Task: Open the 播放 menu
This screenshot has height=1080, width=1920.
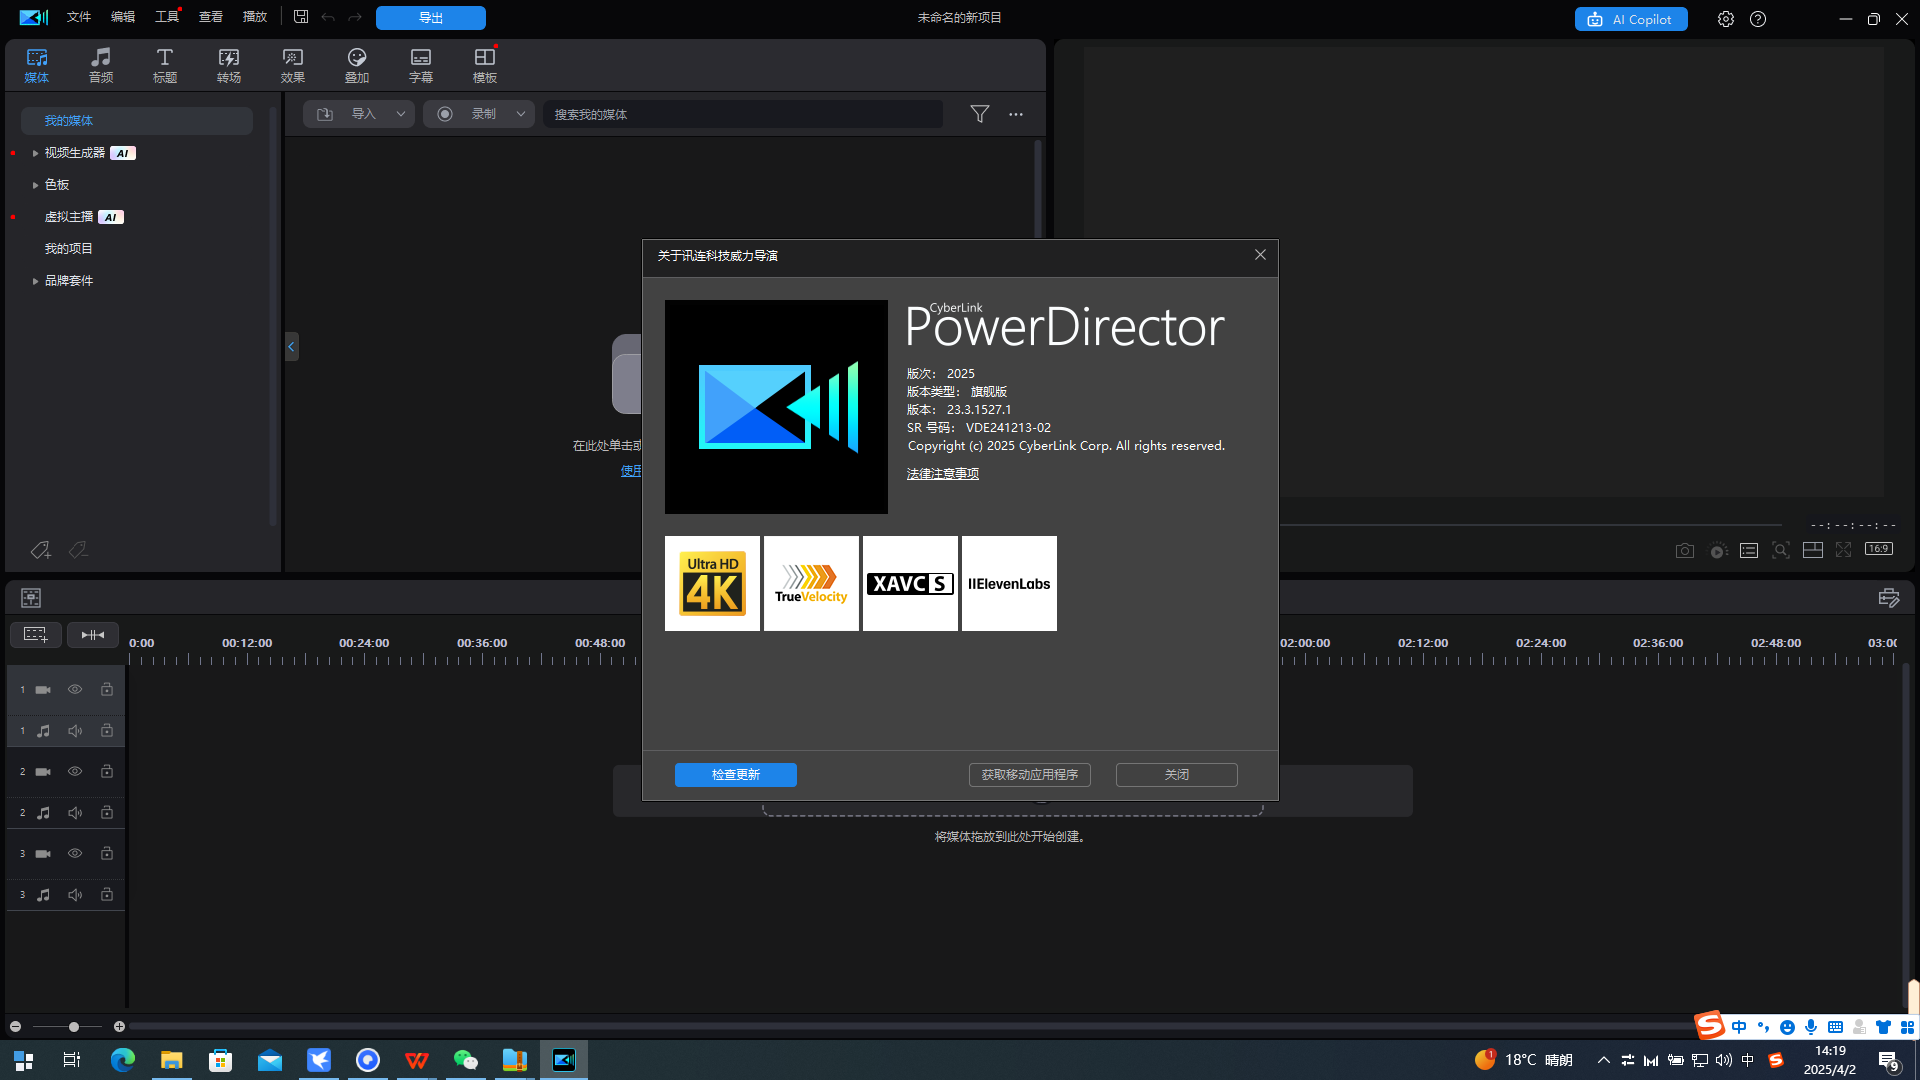Action: pos(255,17)
